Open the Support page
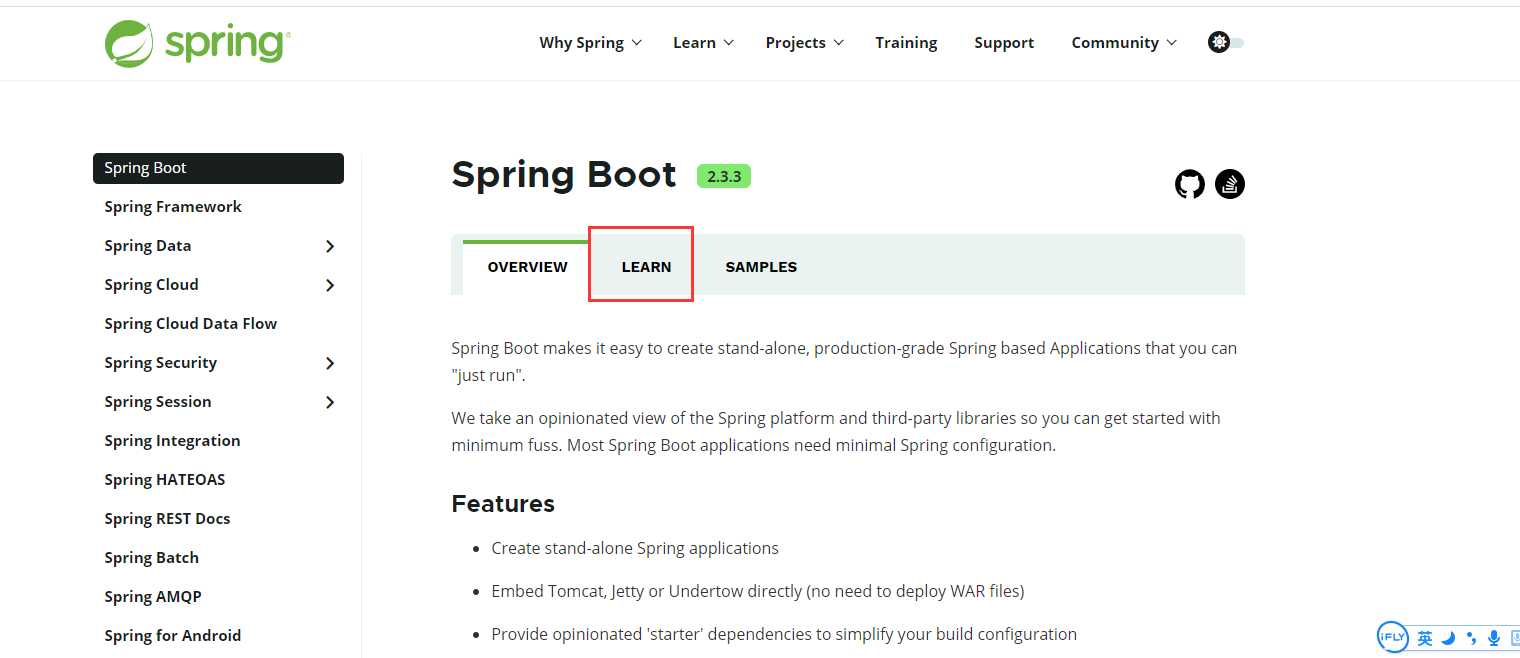Image resolution: width=1520 pixels, height=658 pixels. [1004, 43]
